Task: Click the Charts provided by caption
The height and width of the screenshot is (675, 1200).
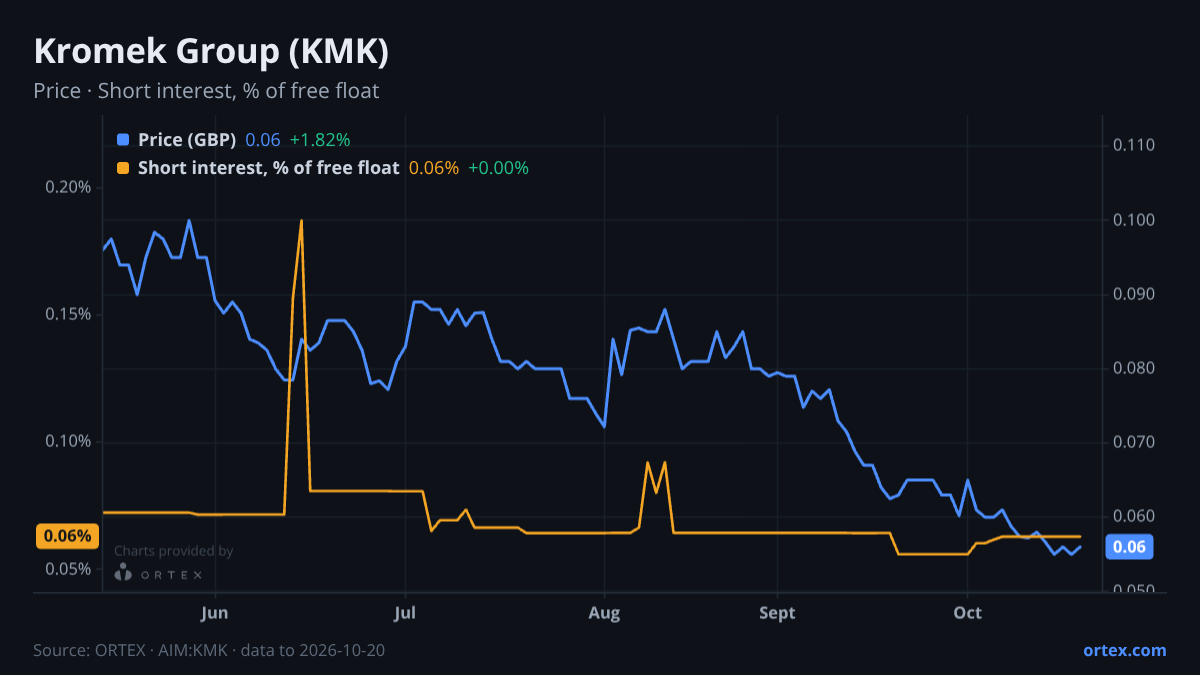Action: 174,551
